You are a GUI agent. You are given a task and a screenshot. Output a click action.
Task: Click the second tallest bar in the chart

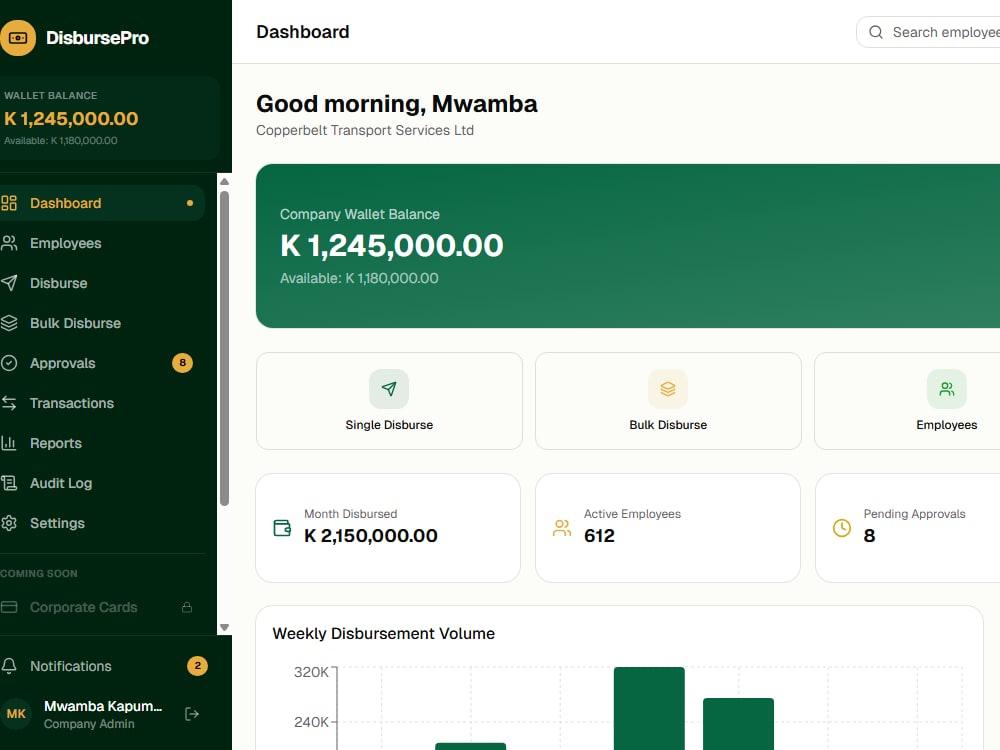[739, 724]
